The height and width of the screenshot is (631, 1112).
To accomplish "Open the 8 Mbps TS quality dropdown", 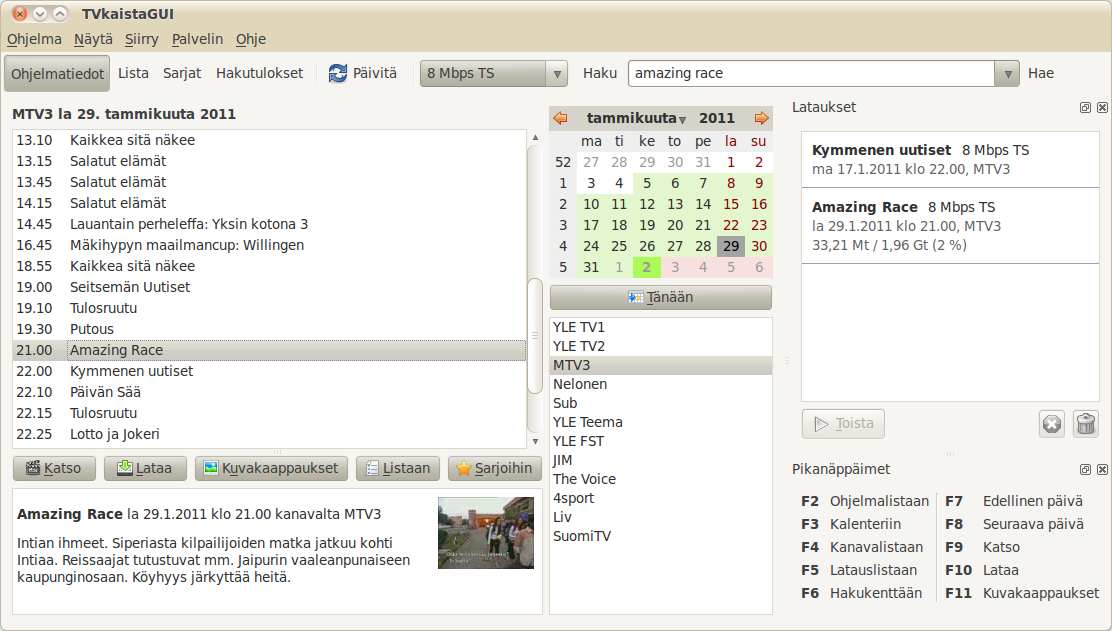I will pyautogui.click(x=494, y=73).
